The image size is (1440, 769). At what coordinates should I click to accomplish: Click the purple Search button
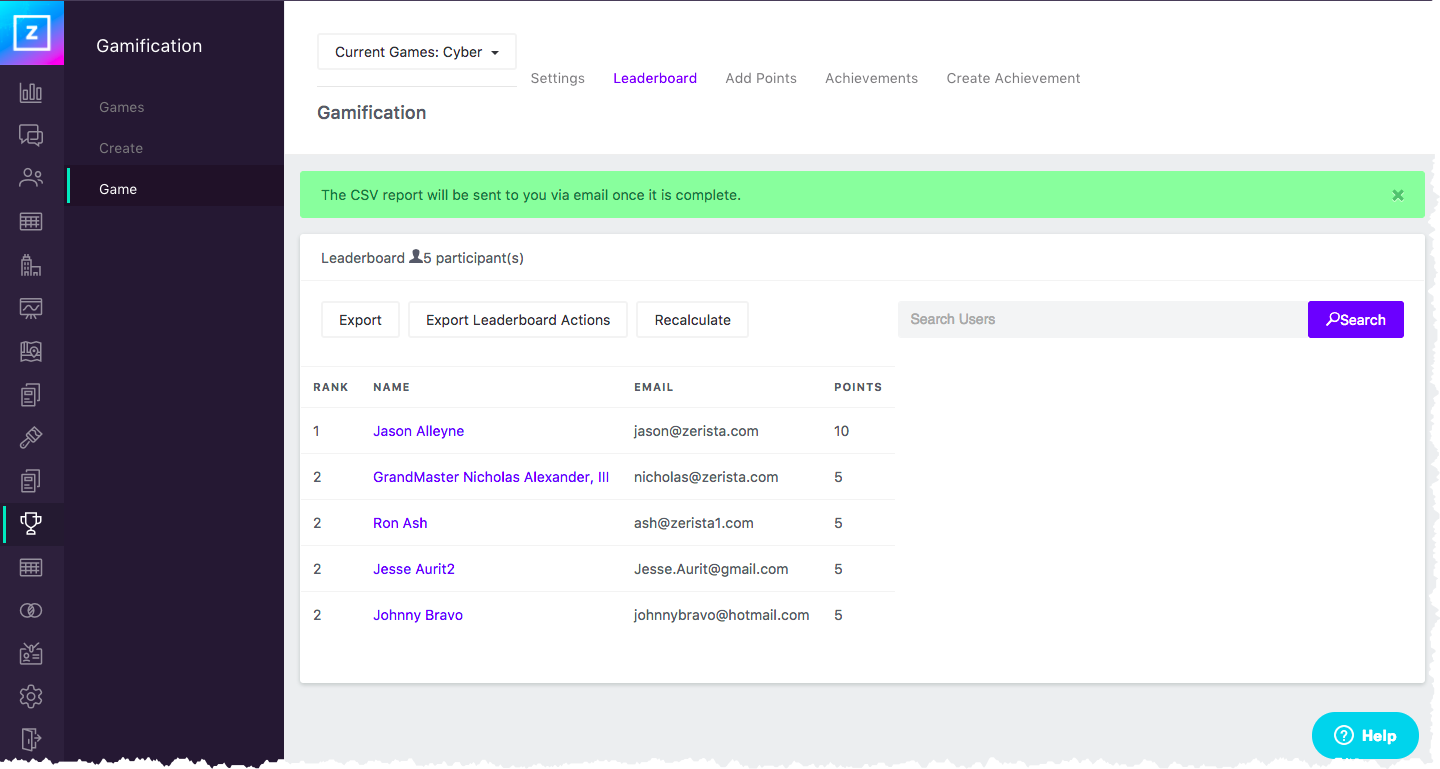1356,320
